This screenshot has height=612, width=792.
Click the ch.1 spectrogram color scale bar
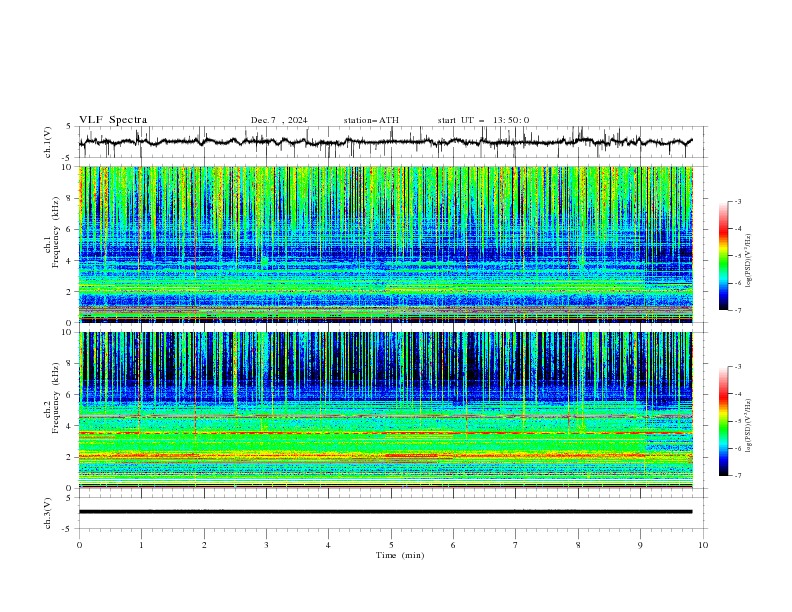pyautogui.click(x=723, y=256)
